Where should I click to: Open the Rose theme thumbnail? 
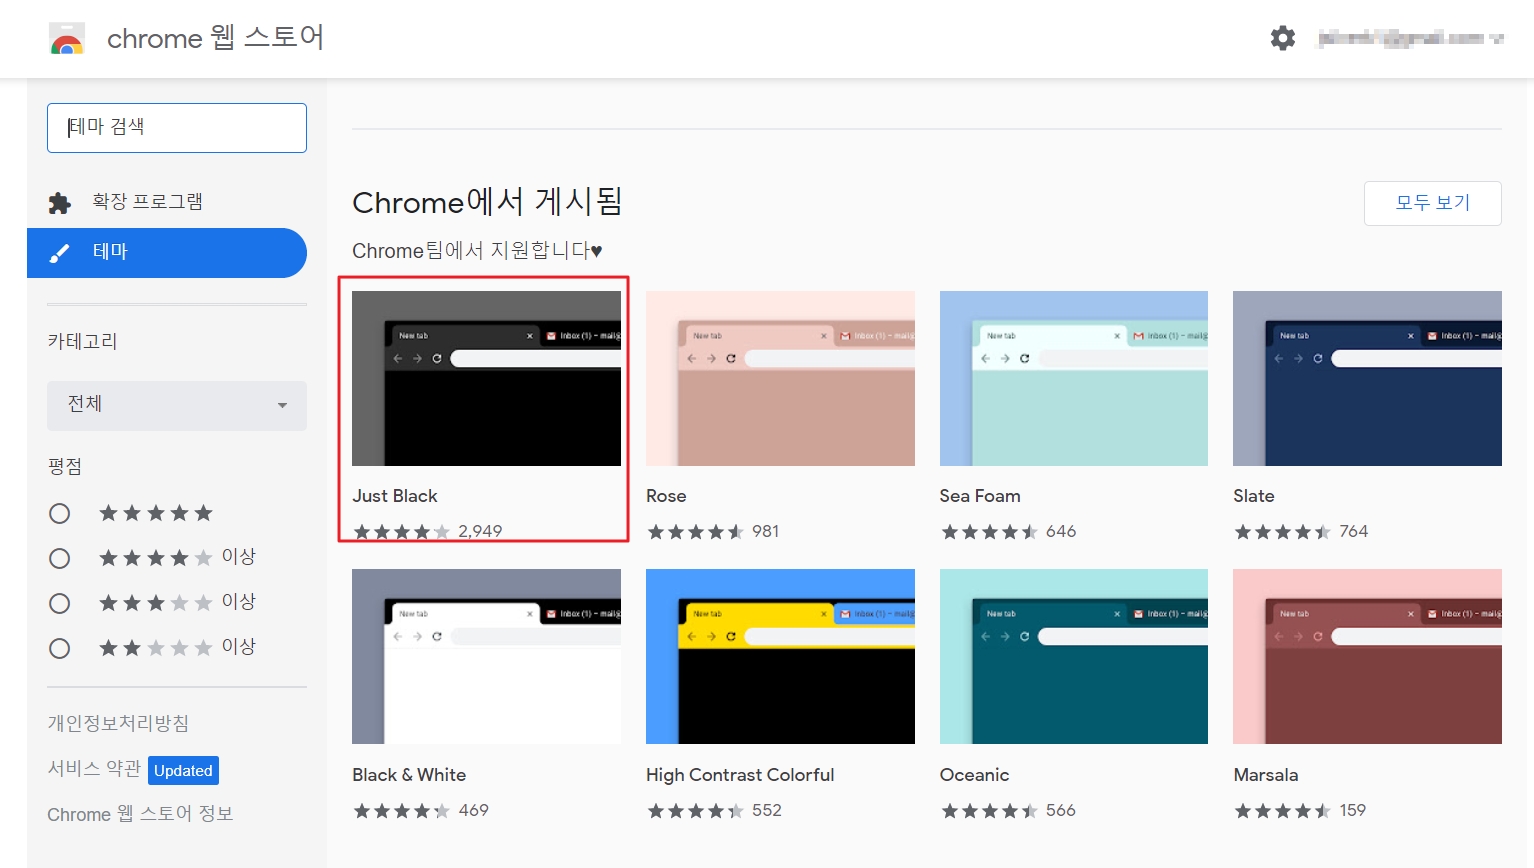pyautogui.click(x=780, y=378)
